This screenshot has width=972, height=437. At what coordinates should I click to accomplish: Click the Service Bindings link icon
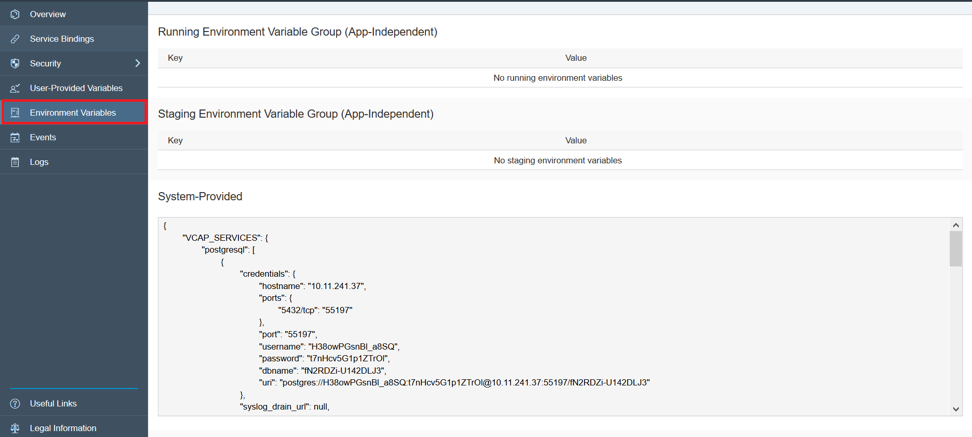(15, 39)
